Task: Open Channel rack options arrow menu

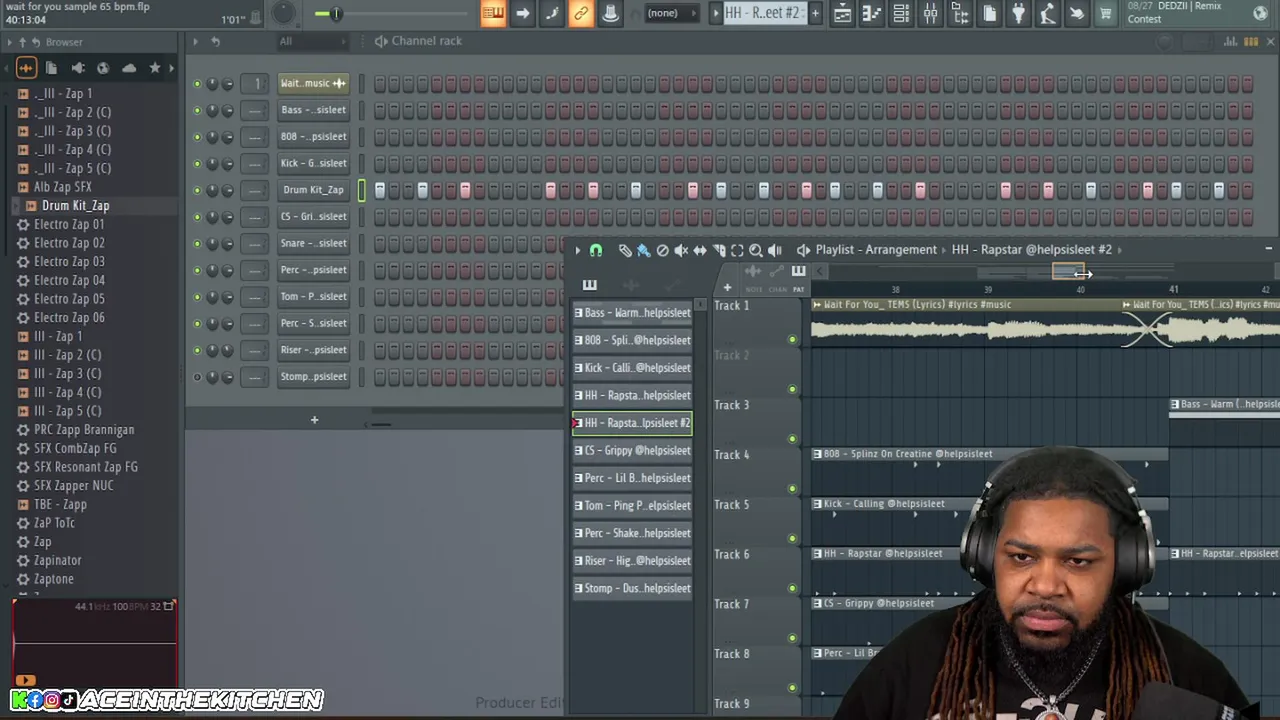Action: (195, 41)
